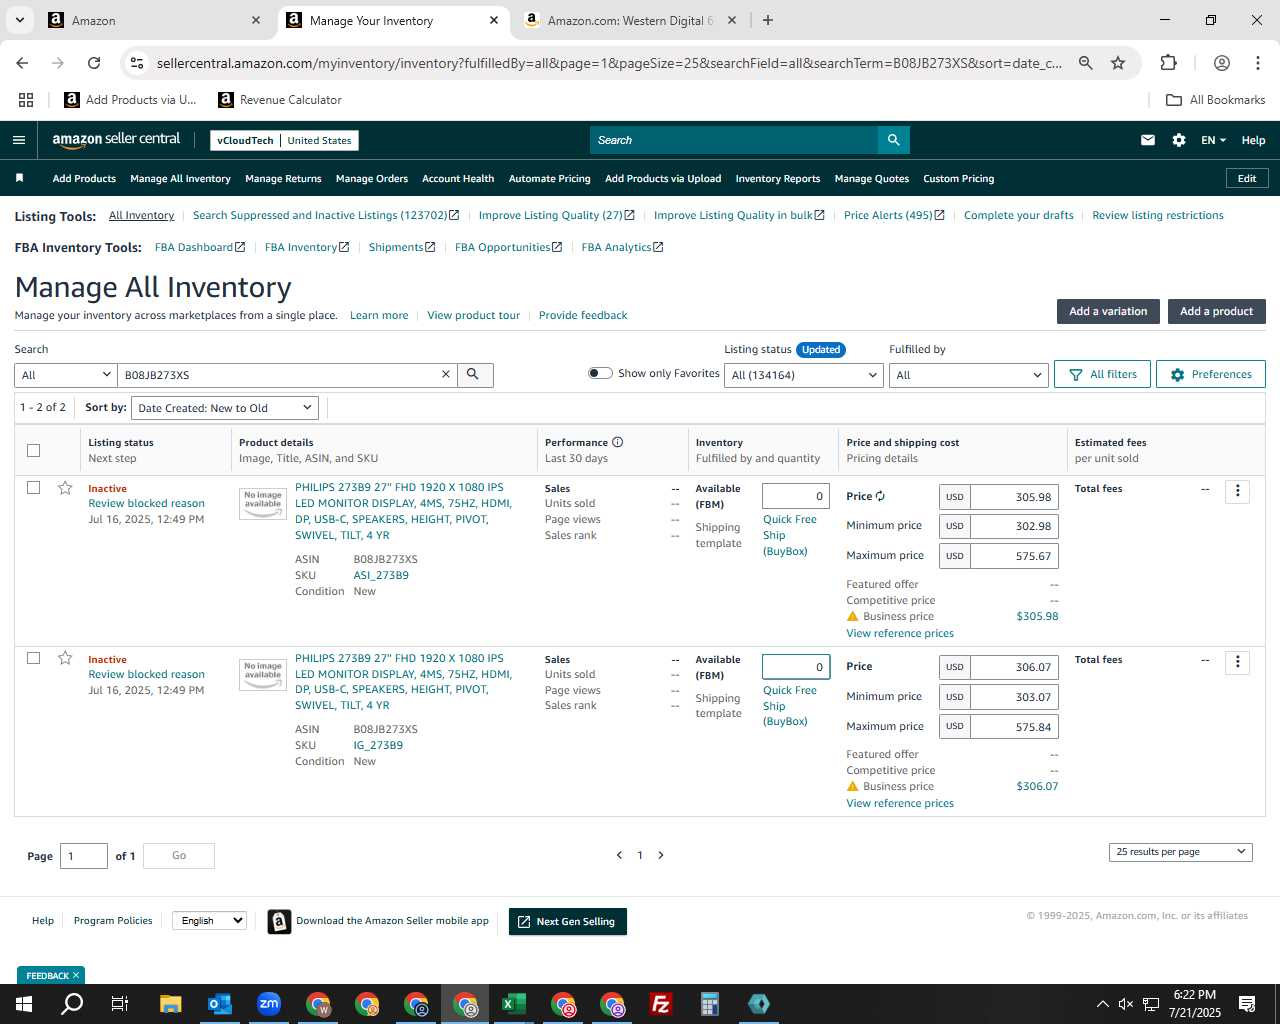This screenshot has width=1280, height=1024.
Task: Click Add a product button
Action: (1216, 311)
